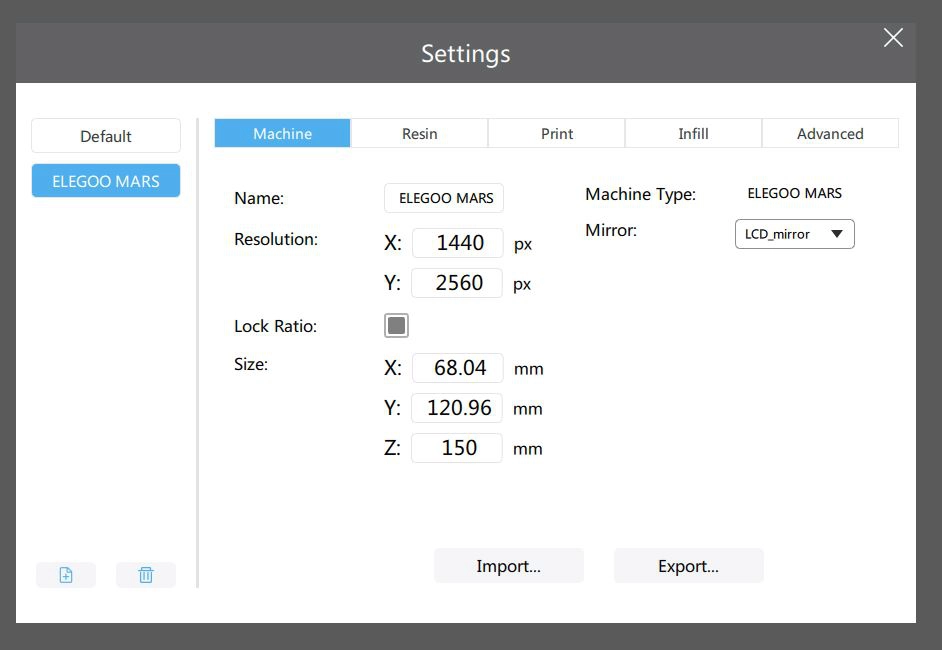The height and width of the screenshot is (650, 942).
Task: Open the Resin tab
Action: click(x=419, y=133)
